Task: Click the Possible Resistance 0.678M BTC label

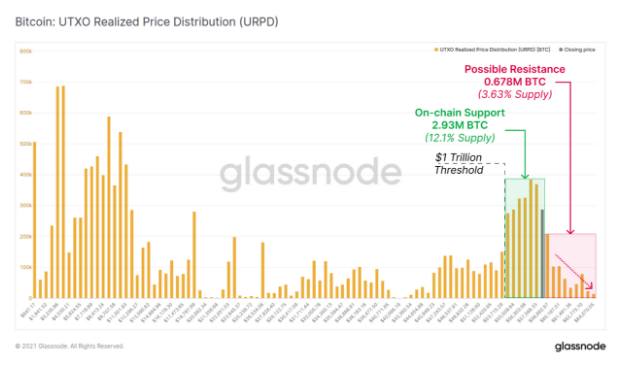Action: (x=515, y=81)
